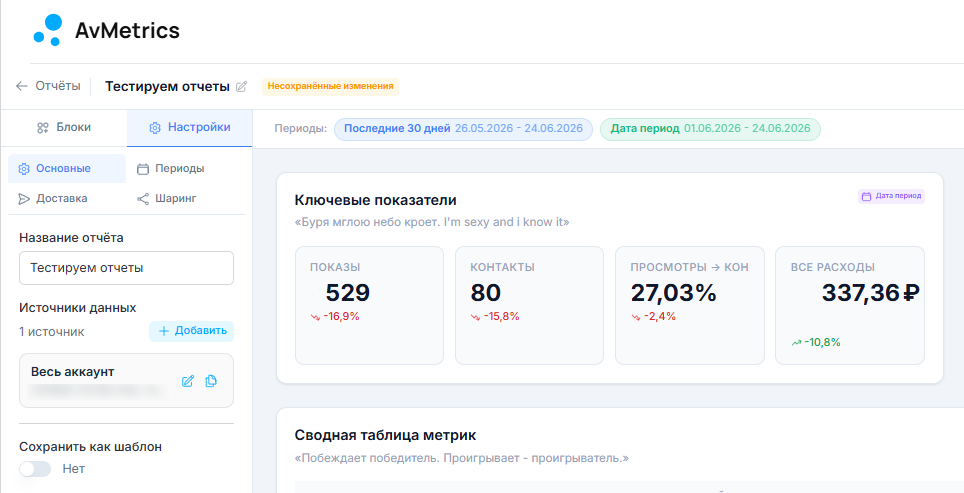This screenshot has width=964, height=493.
Task: Click the gear icon on Настройки tab
Action: coord(155,128)
